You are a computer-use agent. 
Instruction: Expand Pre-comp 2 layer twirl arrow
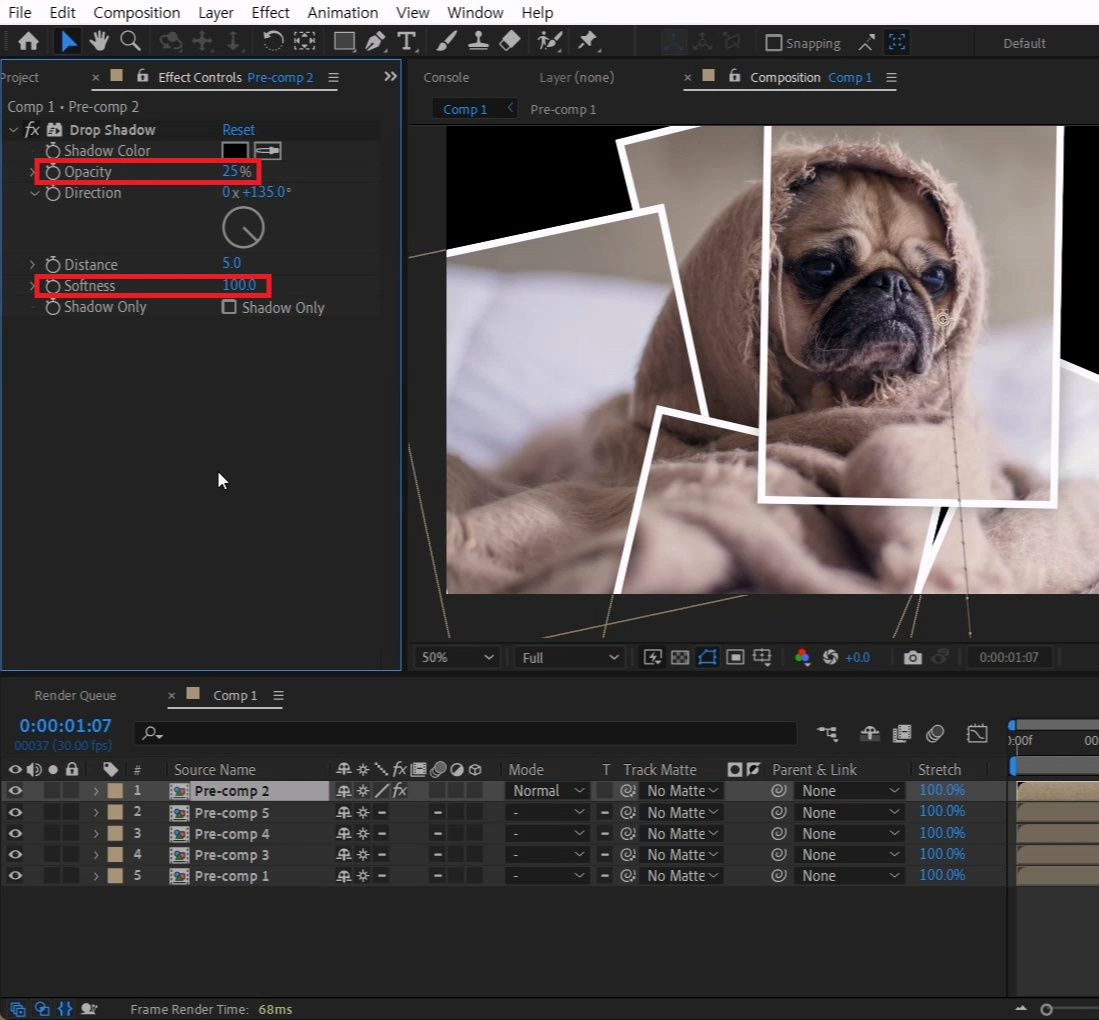point(96,791)
